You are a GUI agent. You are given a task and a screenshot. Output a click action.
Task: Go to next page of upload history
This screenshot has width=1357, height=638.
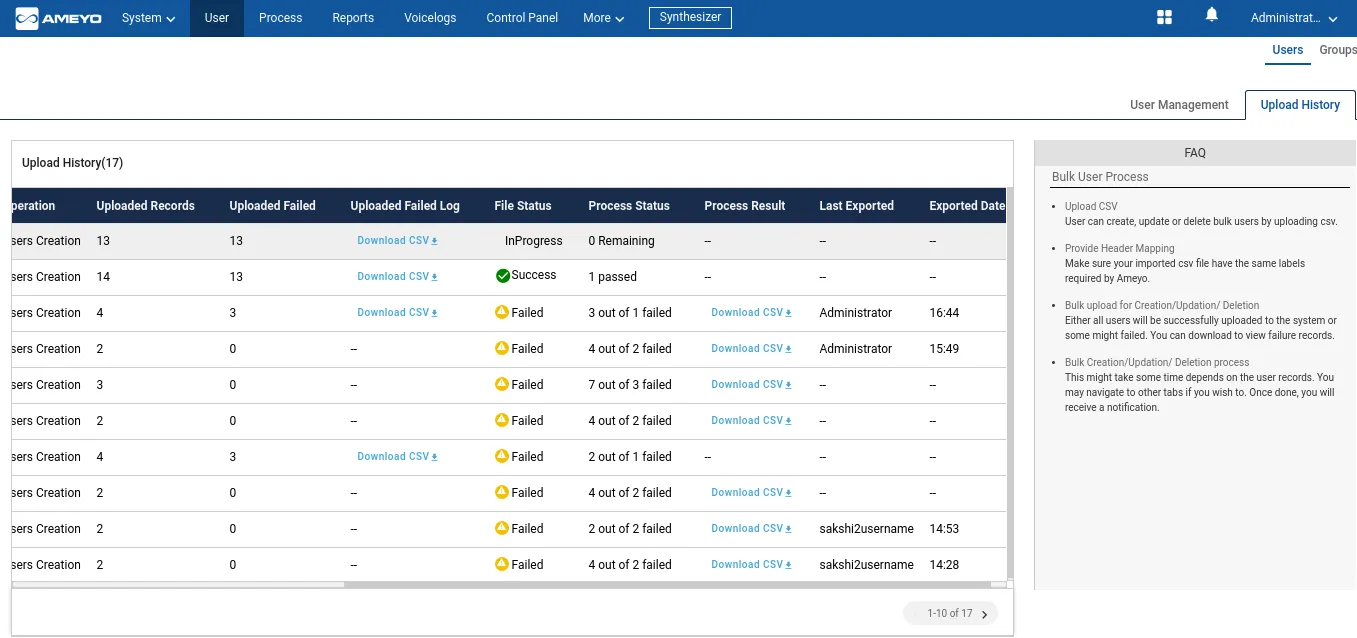[x=984, y=614]
